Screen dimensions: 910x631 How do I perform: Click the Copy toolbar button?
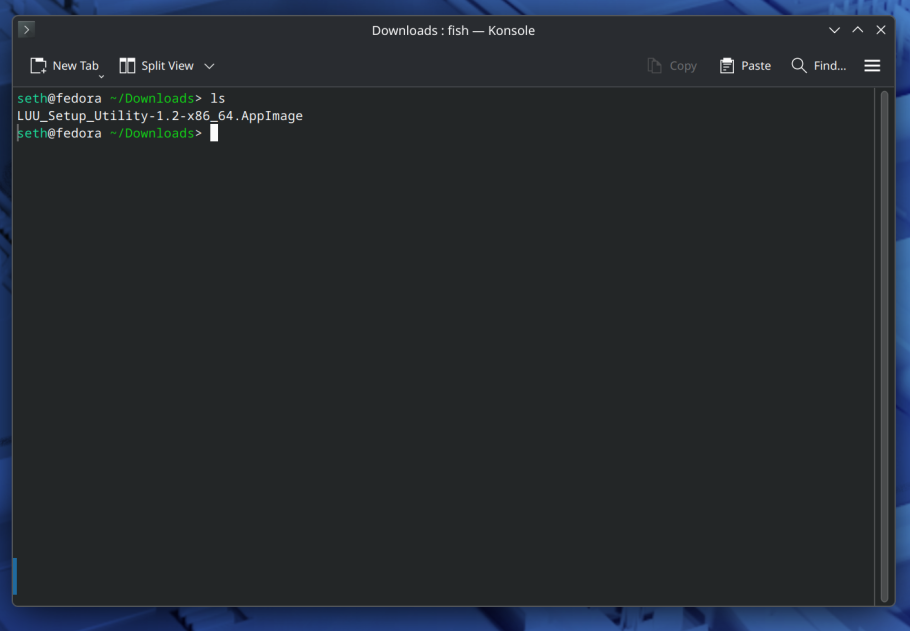[x=671, y=66]
